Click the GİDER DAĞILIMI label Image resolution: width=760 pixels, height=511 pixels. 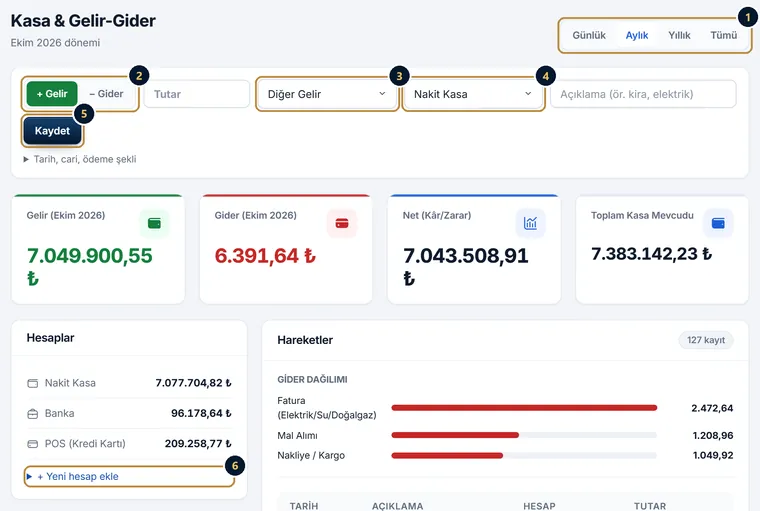tap(312, 380)
